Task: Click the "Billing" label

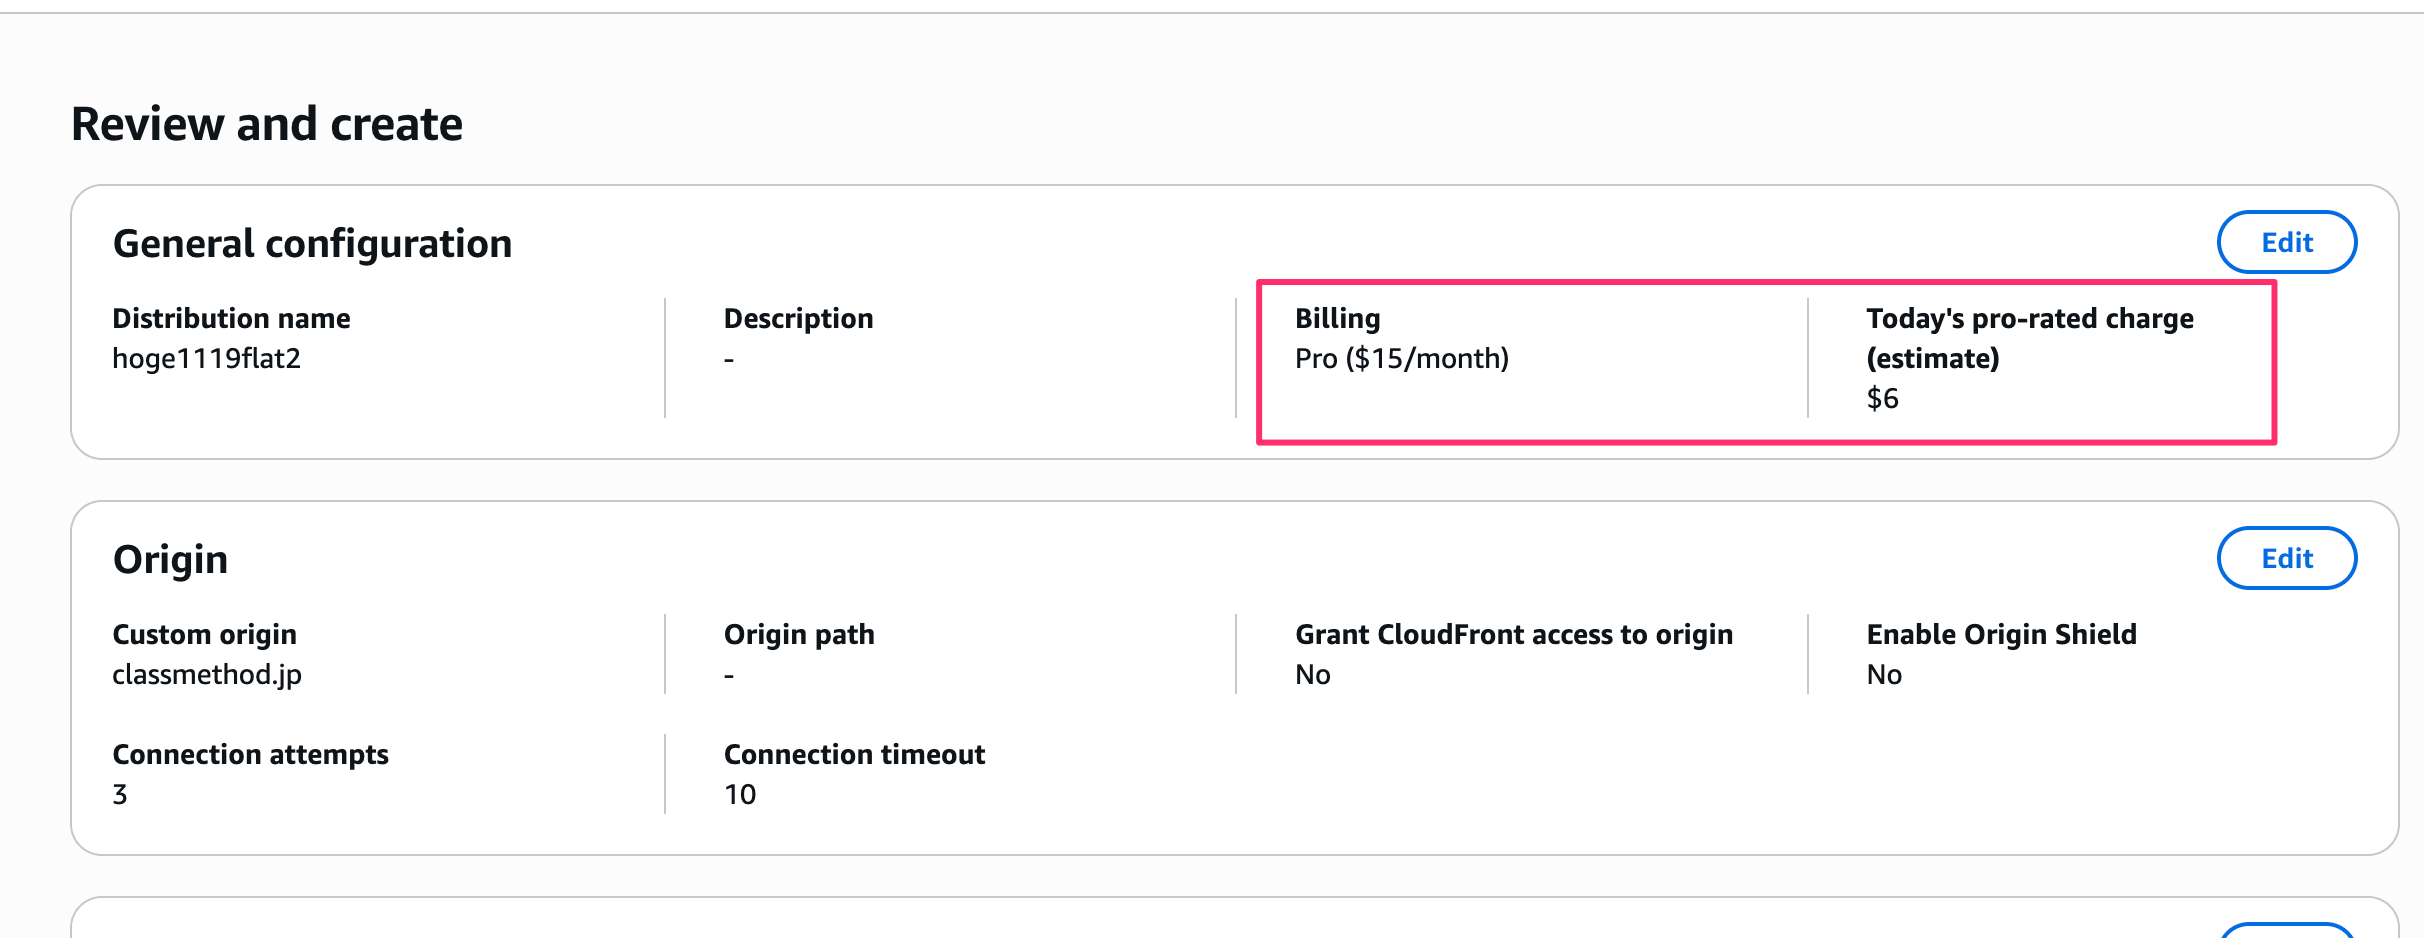Action: [x=1337, y=319]
